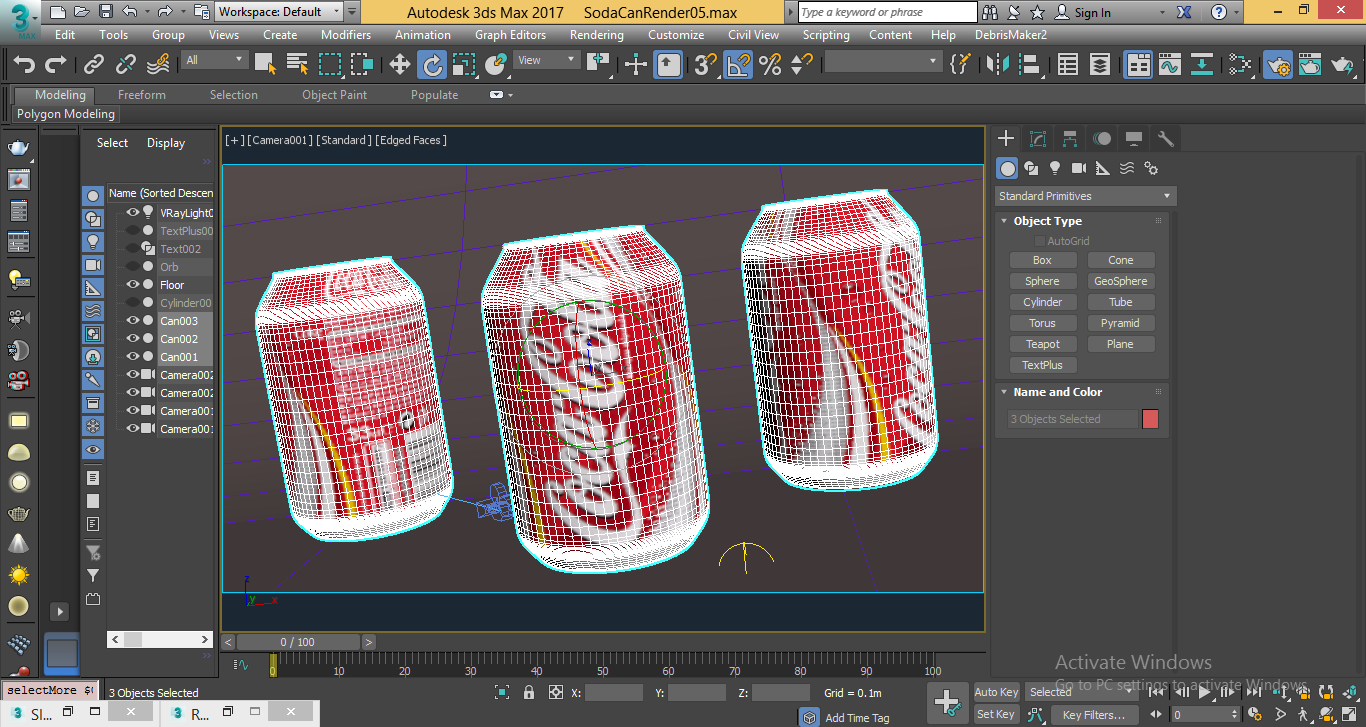The height and width of the screenshot is (727, 1366).
Task: Switch to the Object Paint ribbon tab
Action: click(335, 95)
